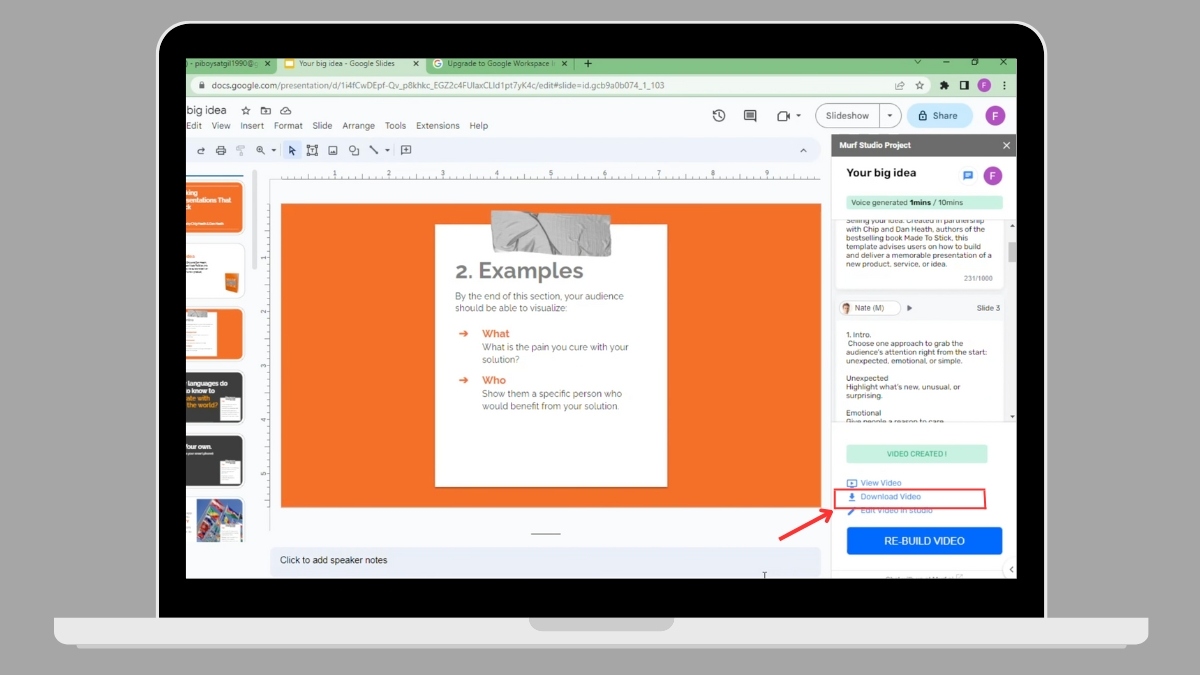Open the zoom level dropdown arrow
The width and height of the screenshot is (1200, 675).
(x=273, y=151)
